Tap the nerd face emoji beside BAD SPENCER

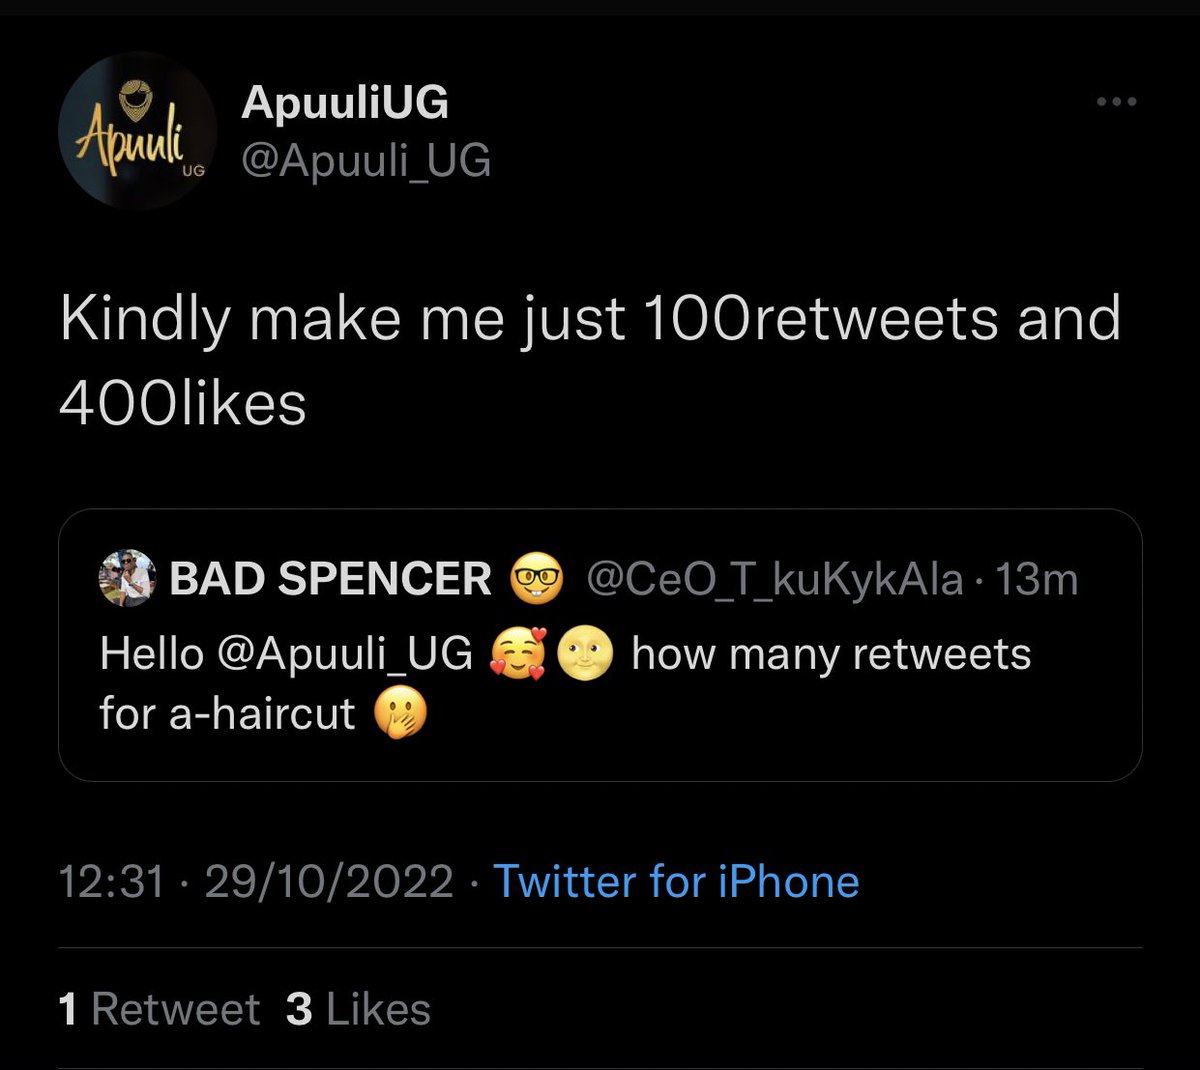[x=538, y=578]
